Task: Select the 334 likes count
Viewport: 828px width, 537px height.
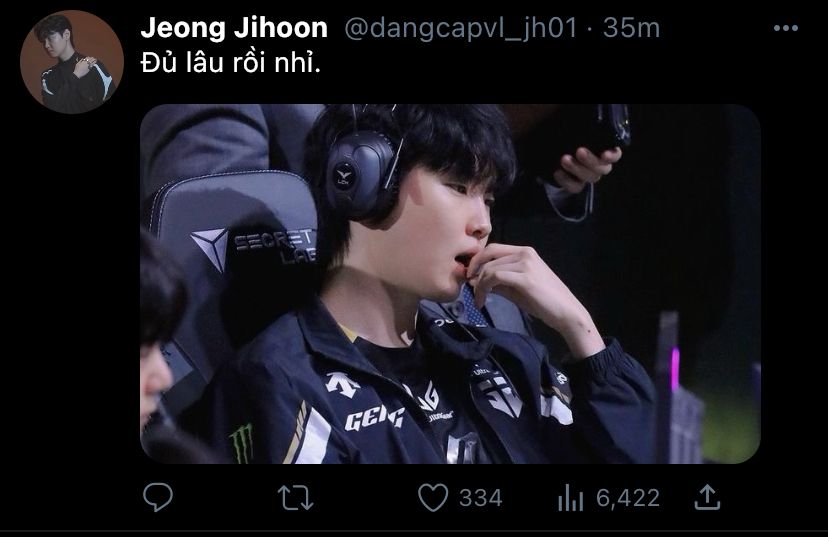Action: 481,498
